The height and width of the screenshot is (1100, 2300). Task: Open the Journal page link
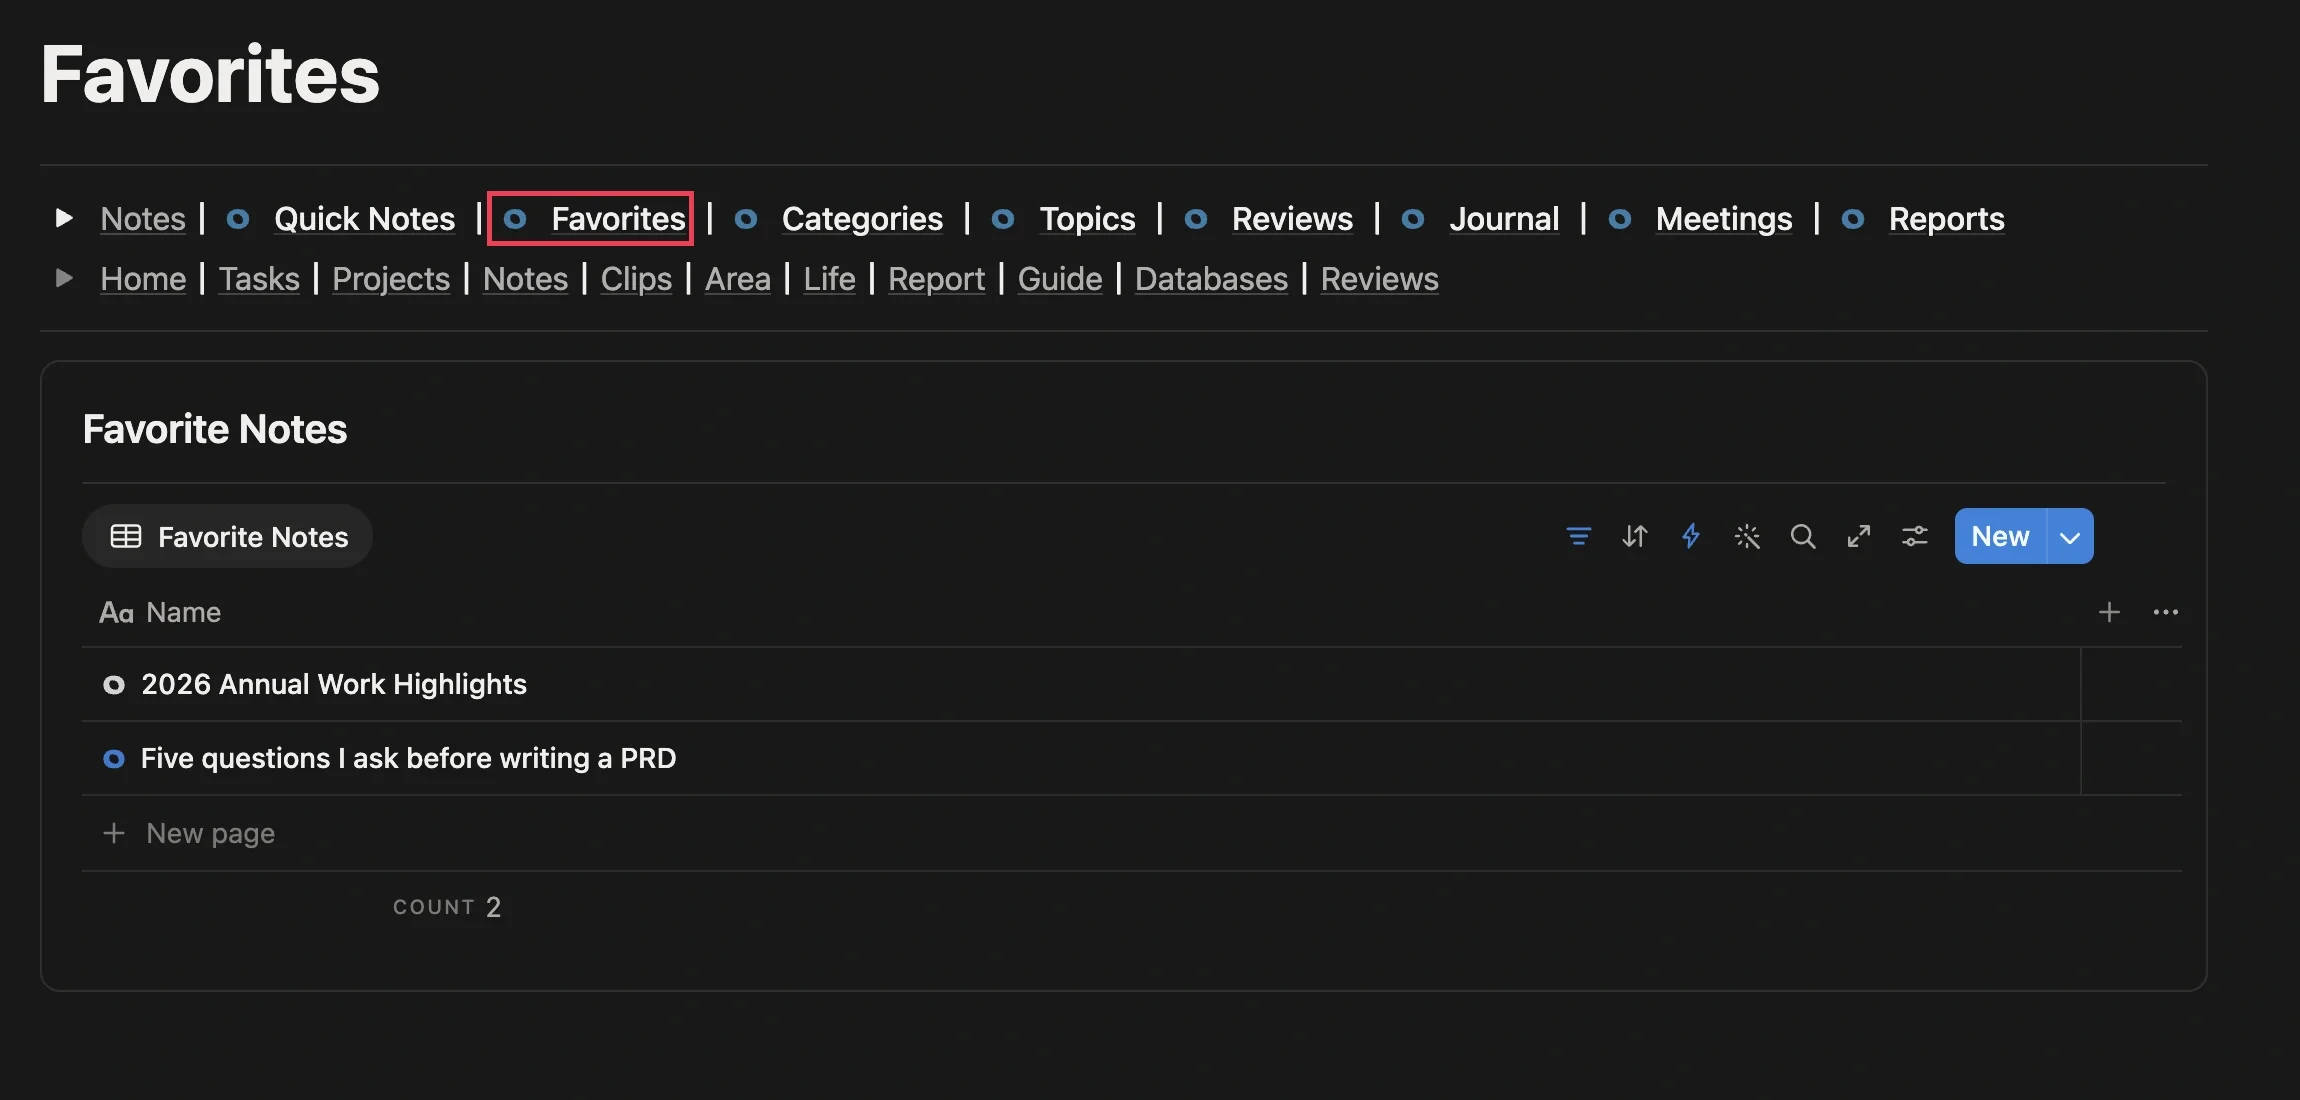pyautogui.click(x=1504, y=219)
